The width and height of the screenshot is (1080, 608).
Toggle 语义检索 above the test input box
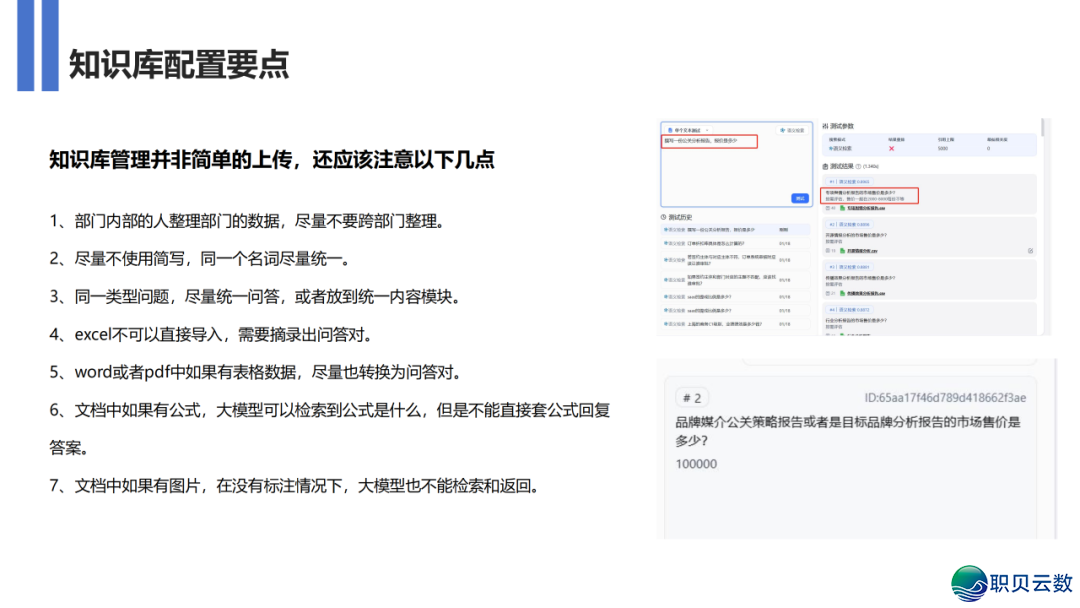coord(790,128)
